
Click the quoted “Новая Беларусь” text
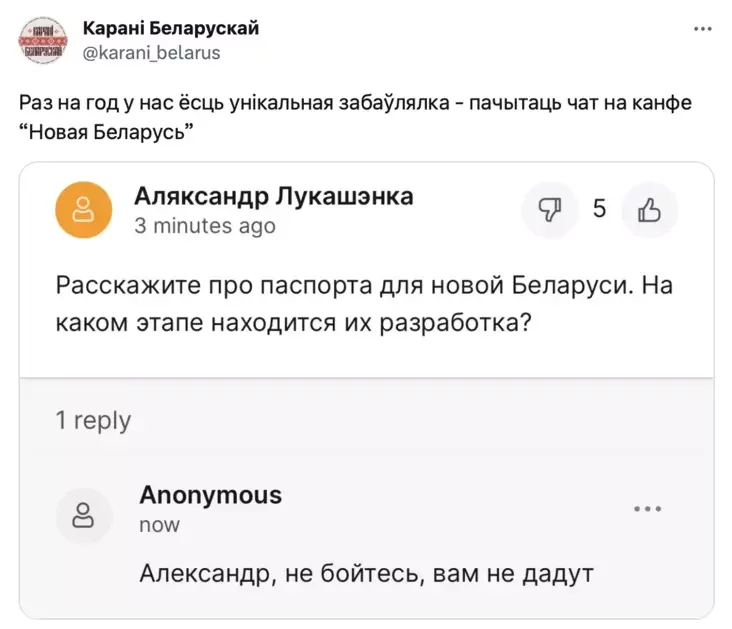[x=105, y=134]
